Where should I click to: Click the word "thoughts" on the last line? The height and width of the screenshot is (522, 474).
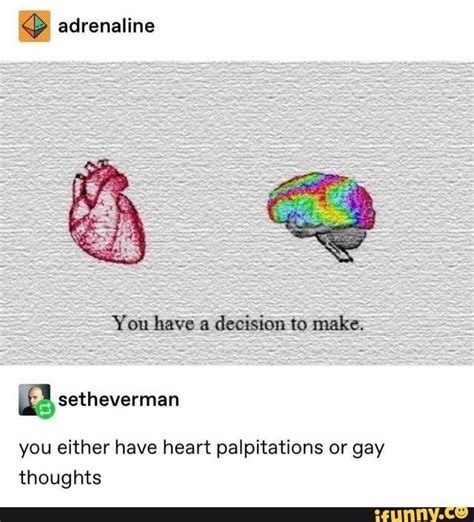[x=60, y=477]
